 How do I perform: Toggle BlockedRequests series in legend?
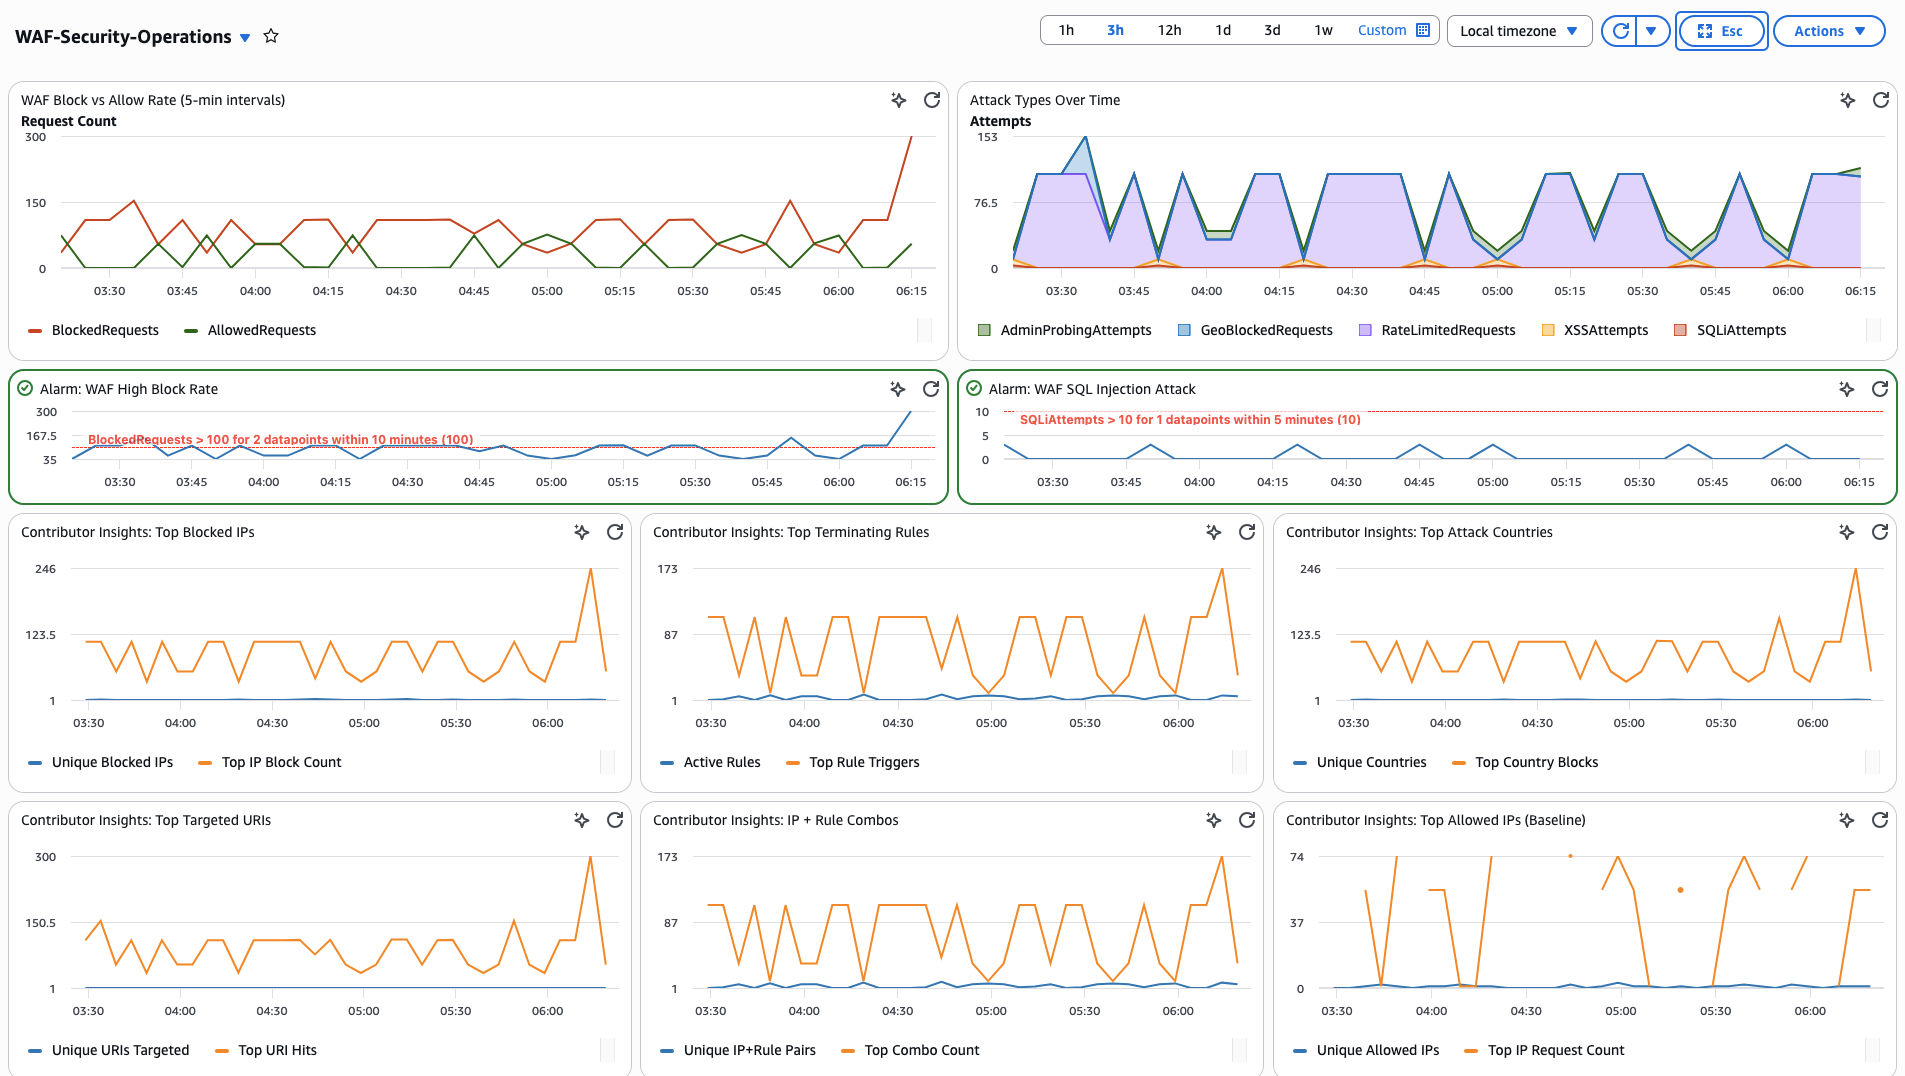point(94,330)
